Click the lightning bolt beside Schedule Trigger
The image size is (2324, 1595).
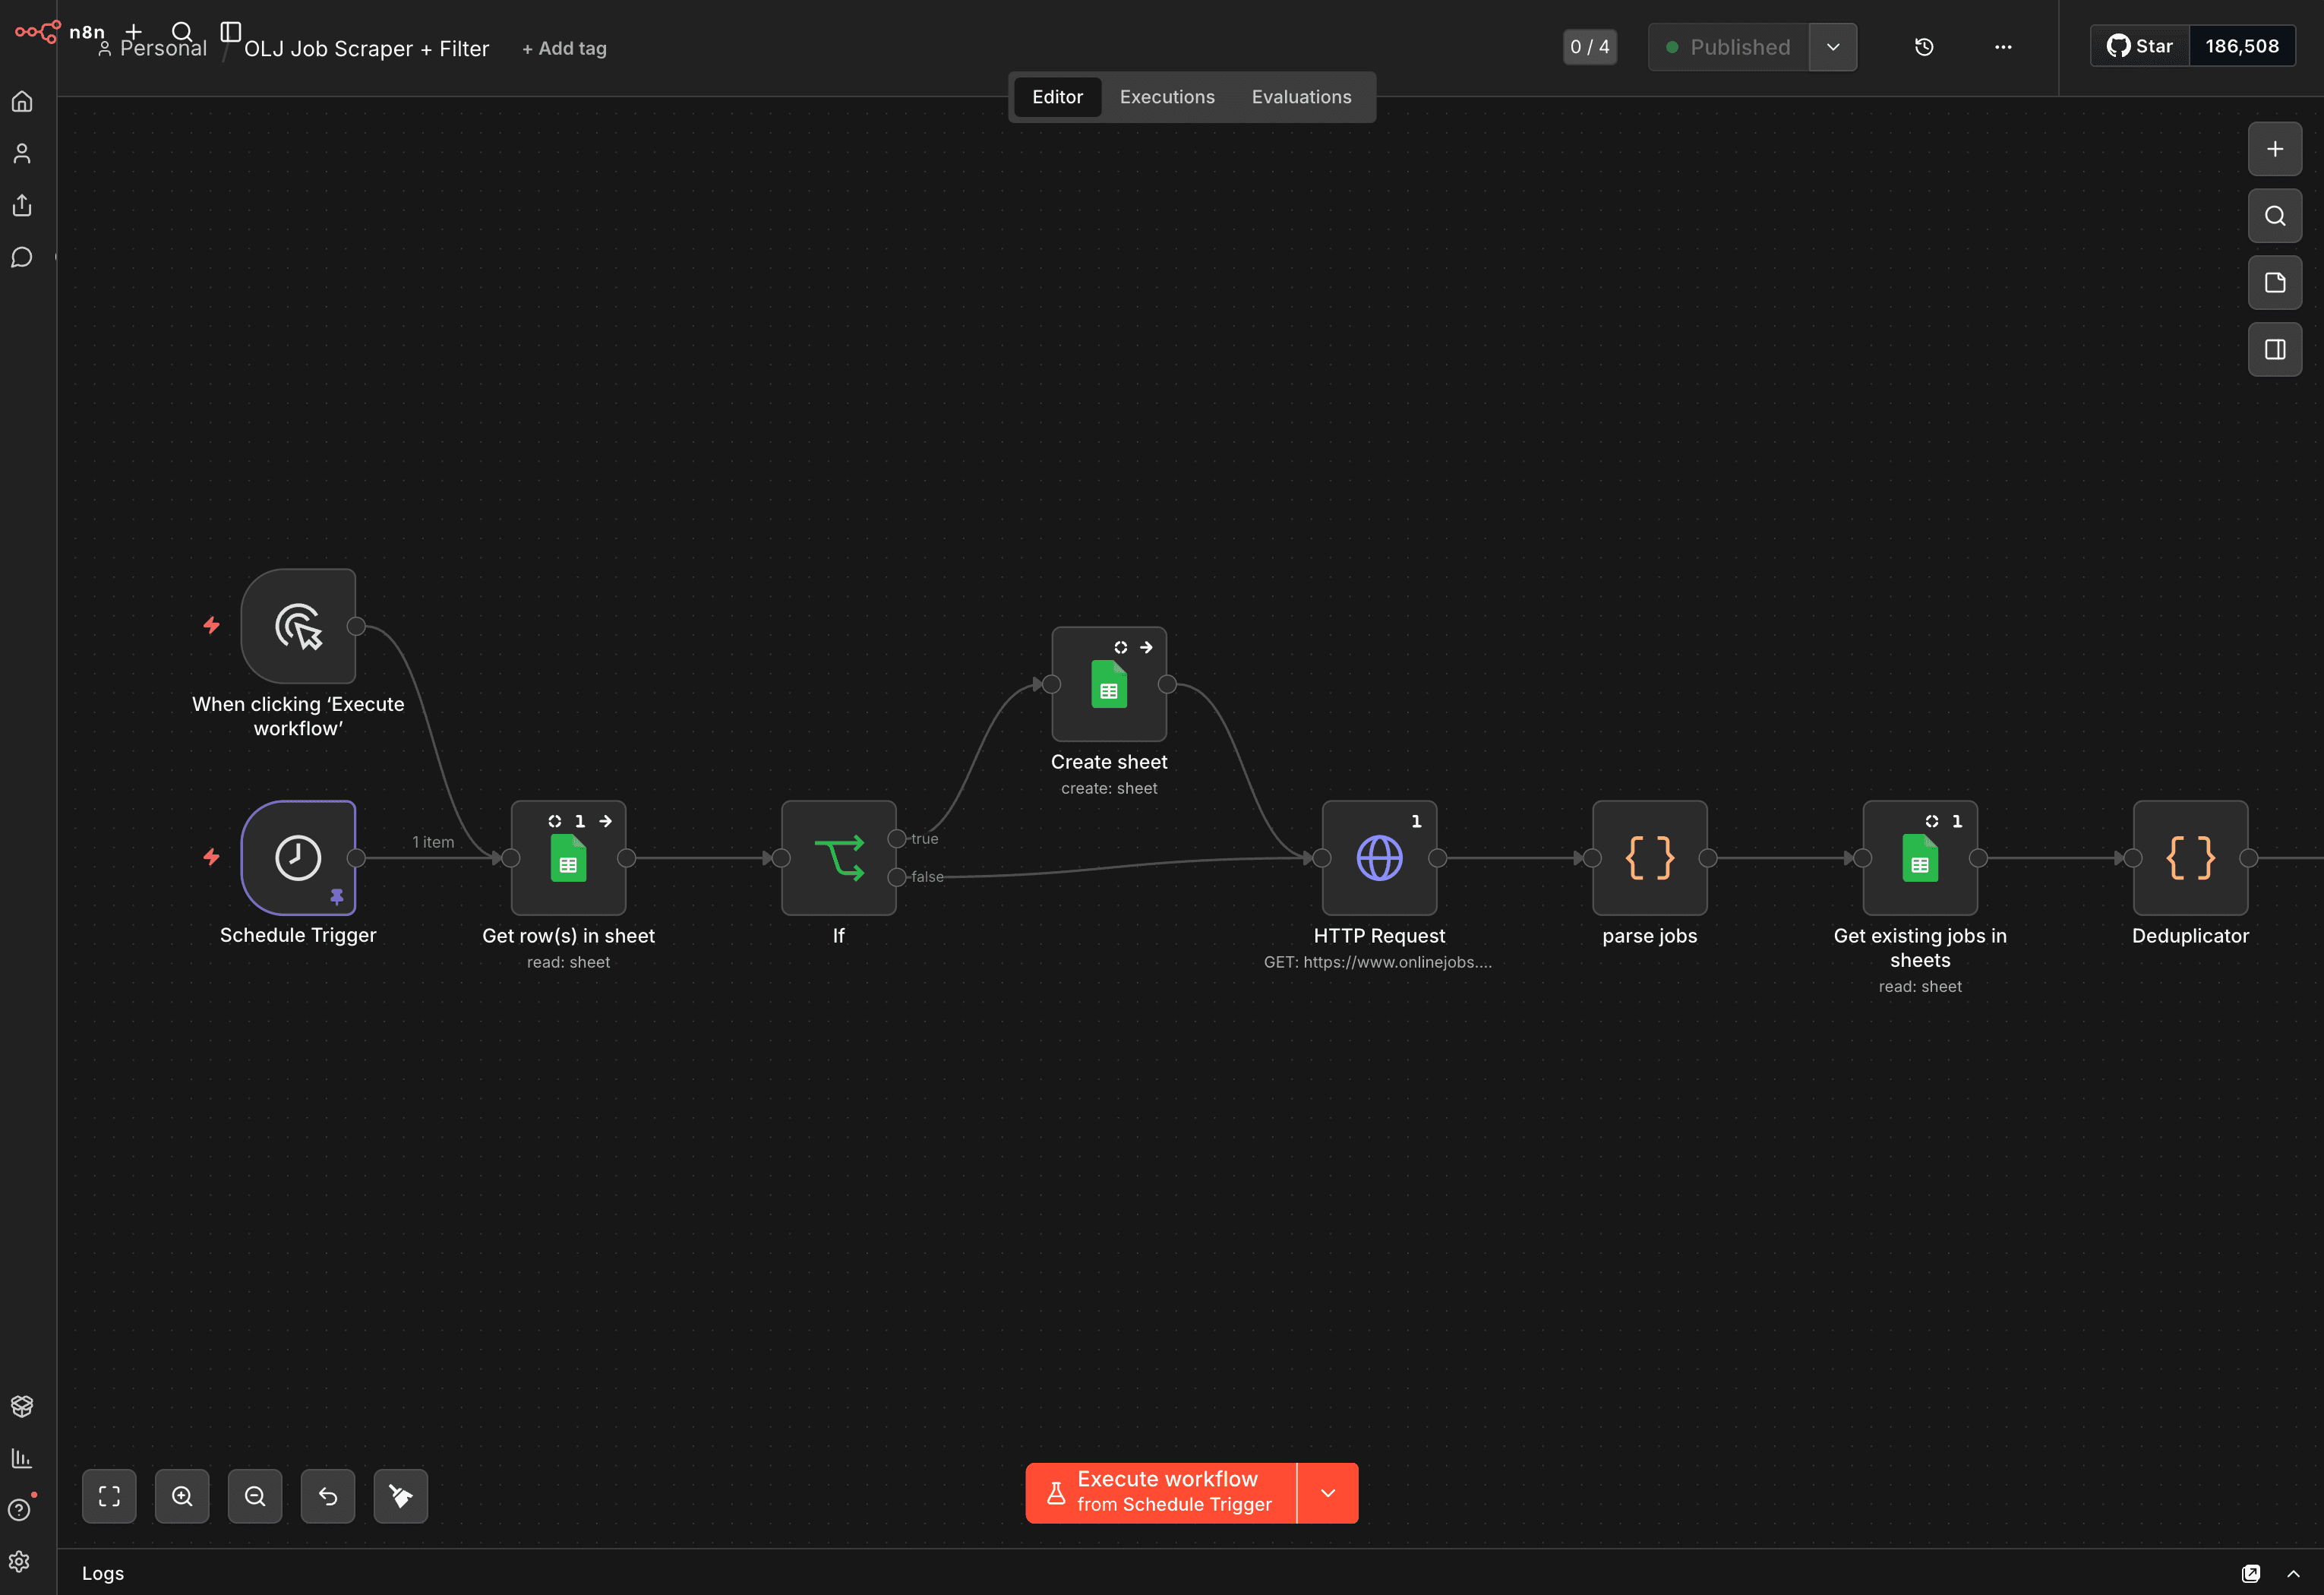211,857
